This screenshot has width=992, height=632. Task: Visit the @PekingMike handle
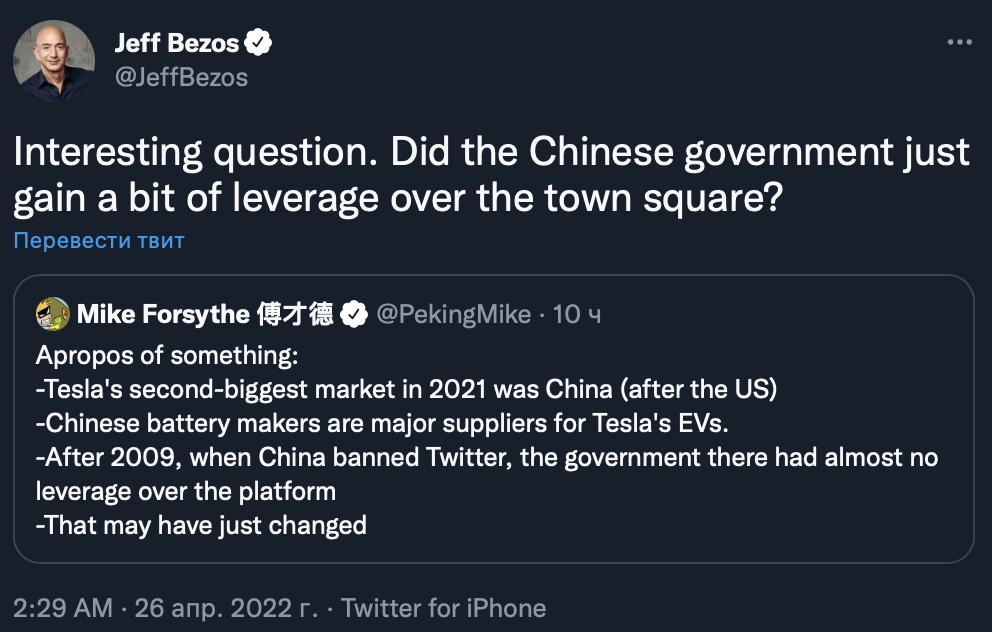[453, 315]
